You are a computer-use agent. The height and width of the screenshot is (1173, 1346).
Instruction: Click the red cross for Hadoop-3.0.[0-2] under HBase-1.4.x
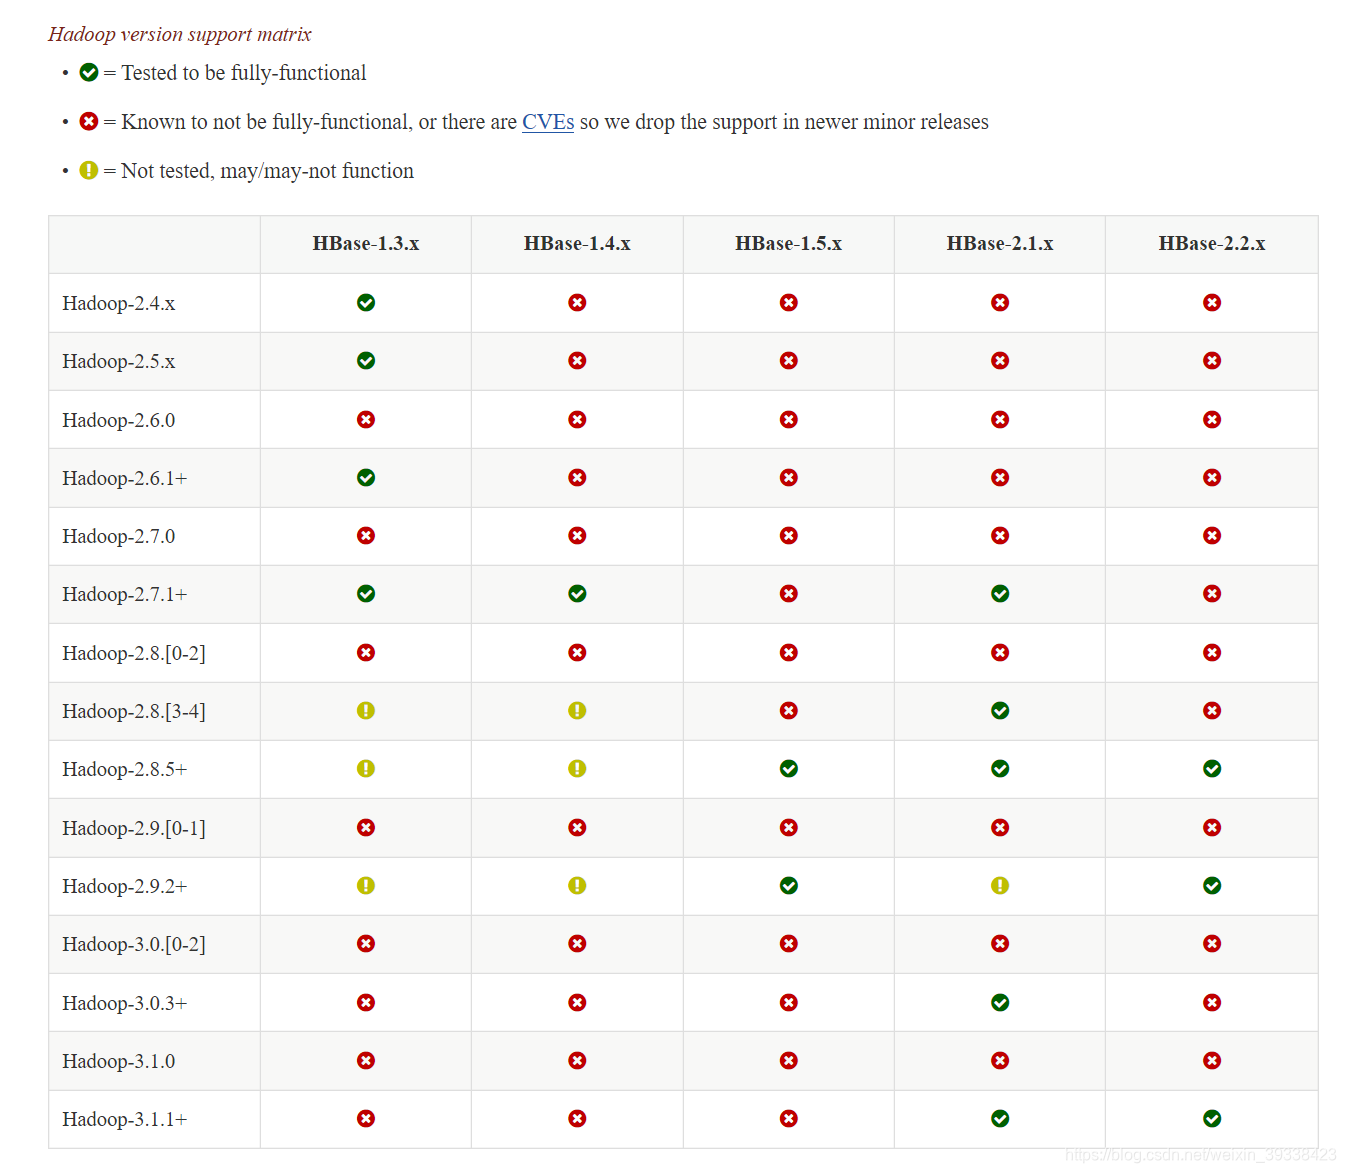pyautogui.click(x=577, y=943)
